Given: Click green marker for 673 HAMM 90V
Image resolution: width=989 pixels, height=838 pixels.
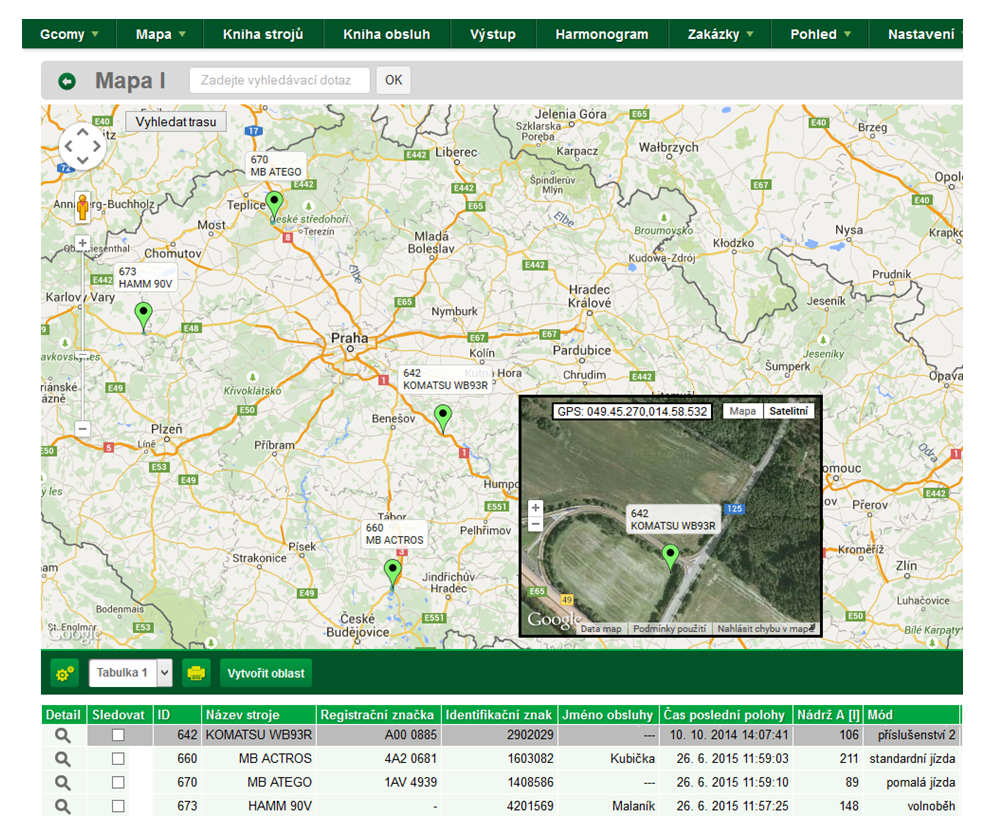Looking at the screenshot, I should [x=144, y=315].
